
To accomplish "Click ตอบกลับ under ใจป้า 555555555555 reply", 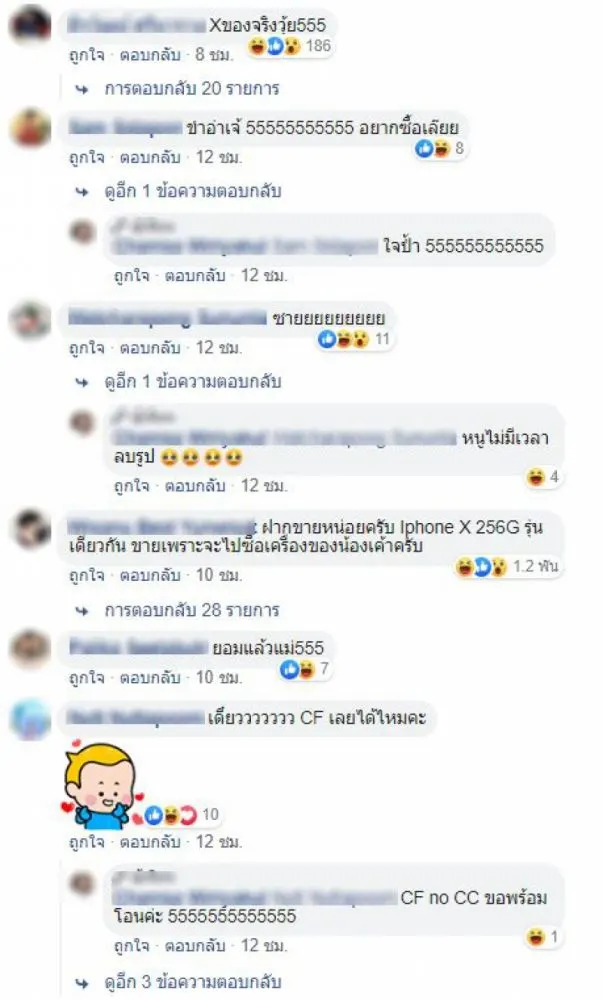I will click(195, 276).
